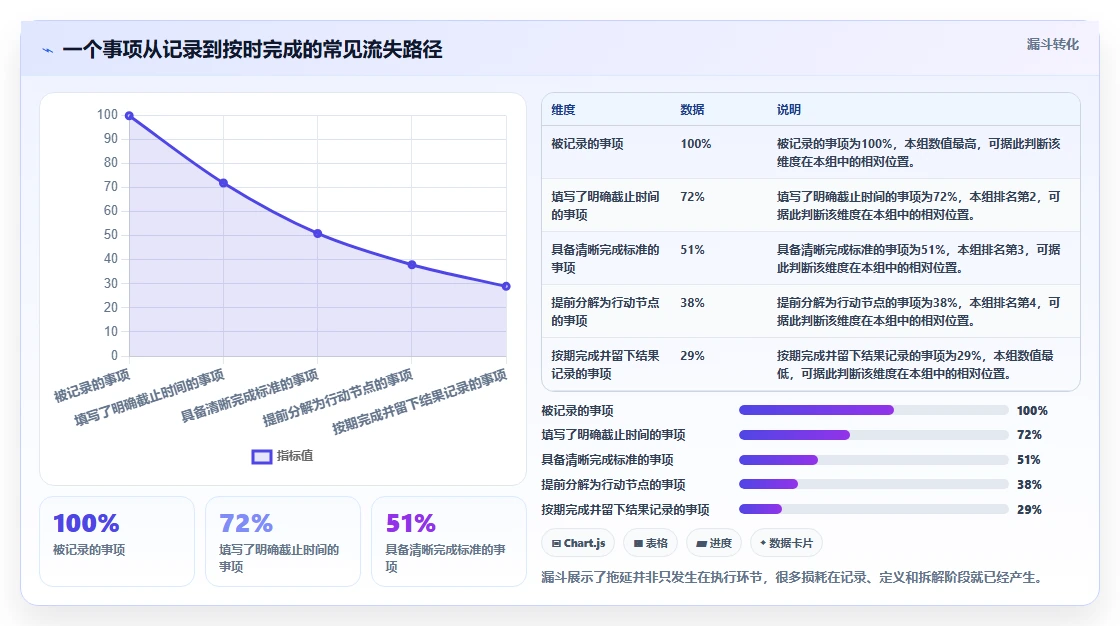Click the x-axis label 被记录的事项
The height and width of the screenshot is (626, 1120).
click(x=92, y=386)
